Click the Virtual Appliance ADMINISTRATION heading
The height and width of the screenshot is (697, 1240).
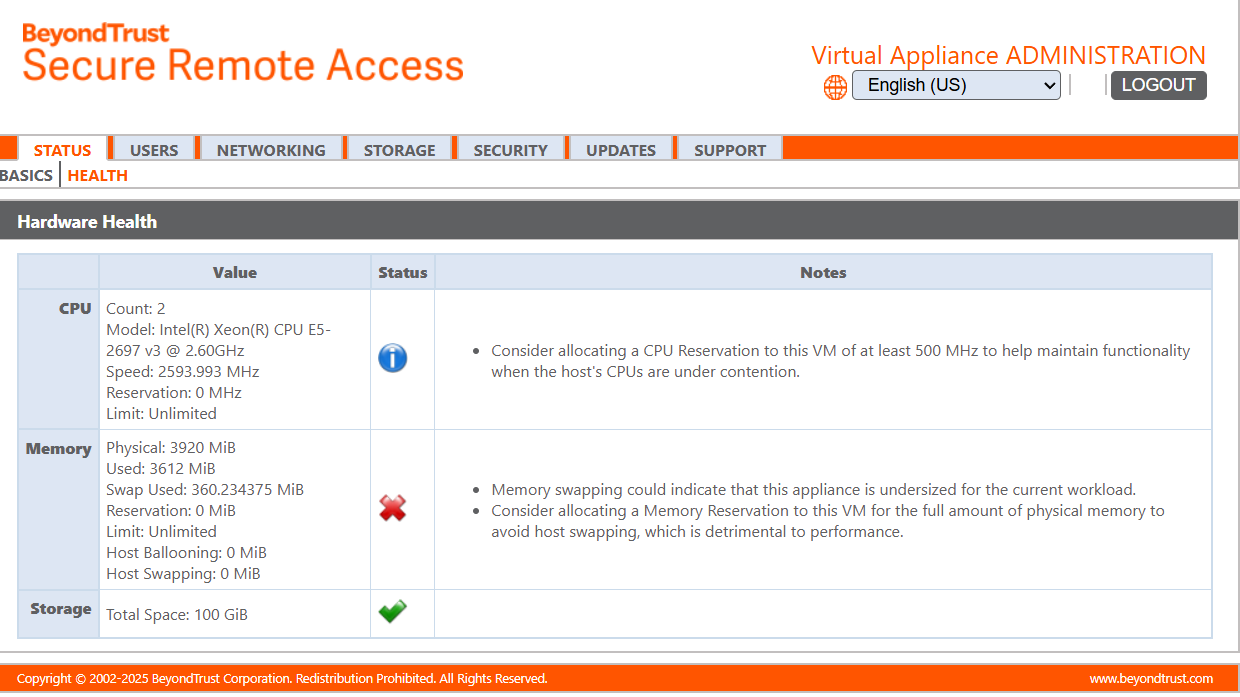1008,55
